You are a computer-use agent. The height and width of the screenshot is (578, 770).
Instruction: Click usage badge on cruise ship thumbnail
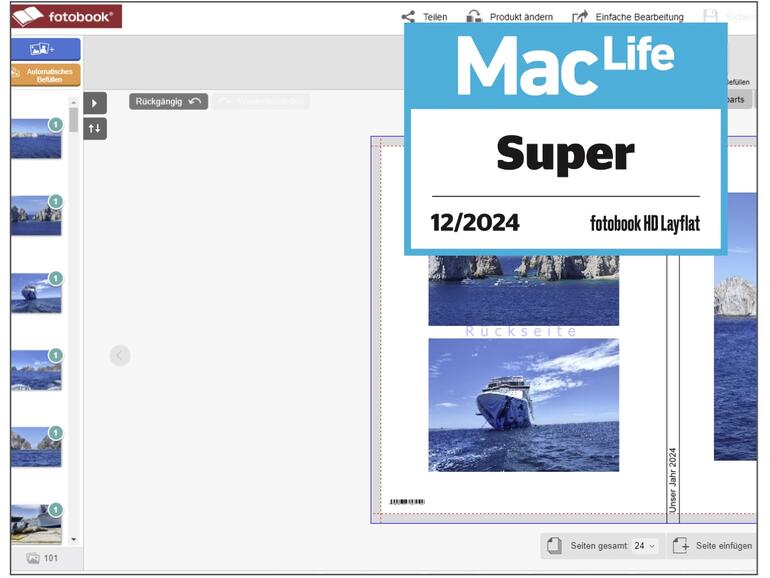(55, 278)
